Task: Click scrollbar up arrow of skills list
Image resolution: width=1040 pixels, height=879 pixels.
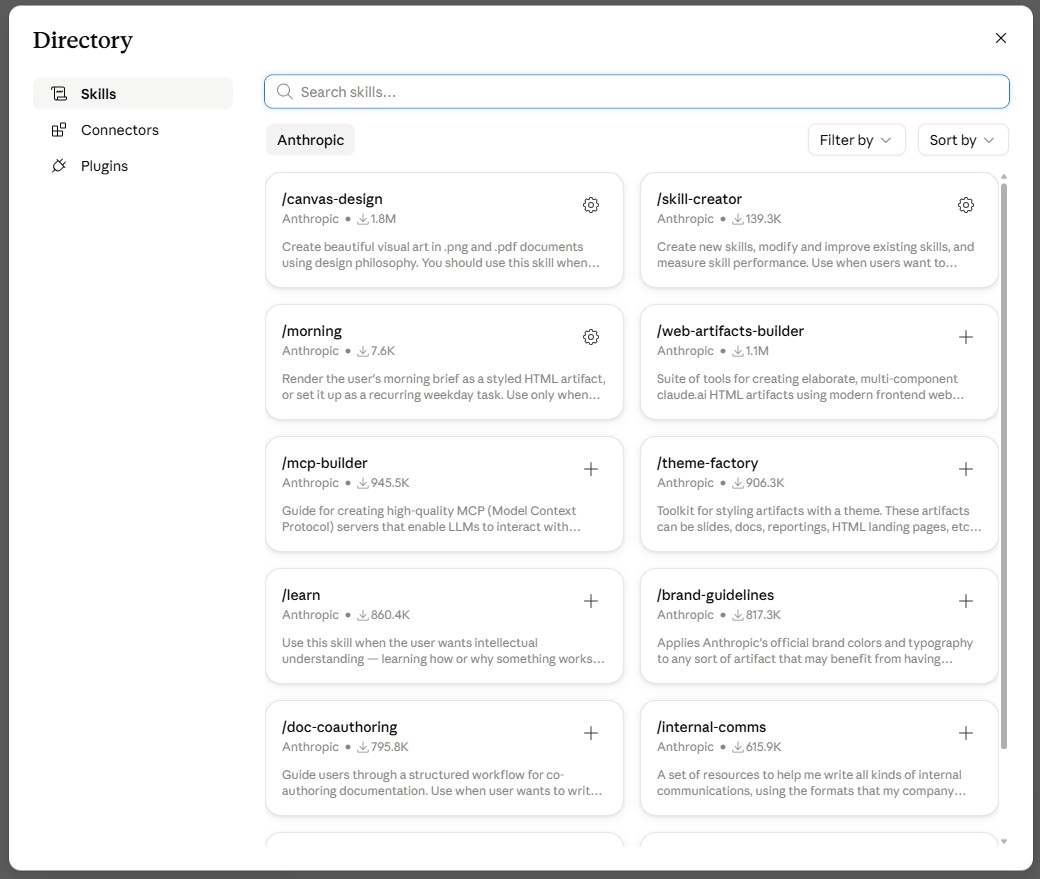Action: [x=1004, y=176]
